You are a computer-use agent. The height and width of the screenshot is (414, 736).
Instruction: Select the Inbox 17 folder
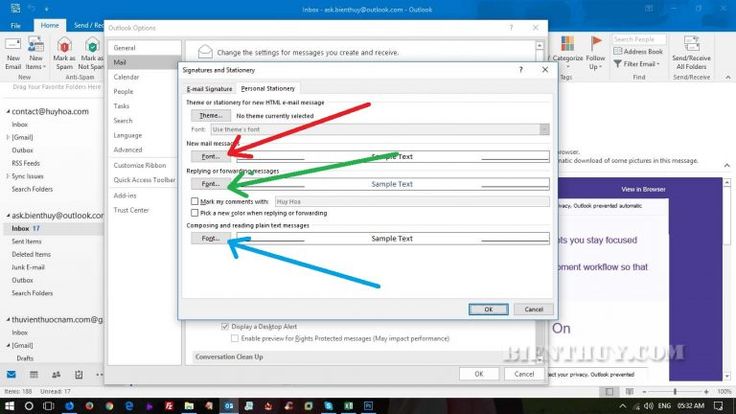click(x=53, y=228)
